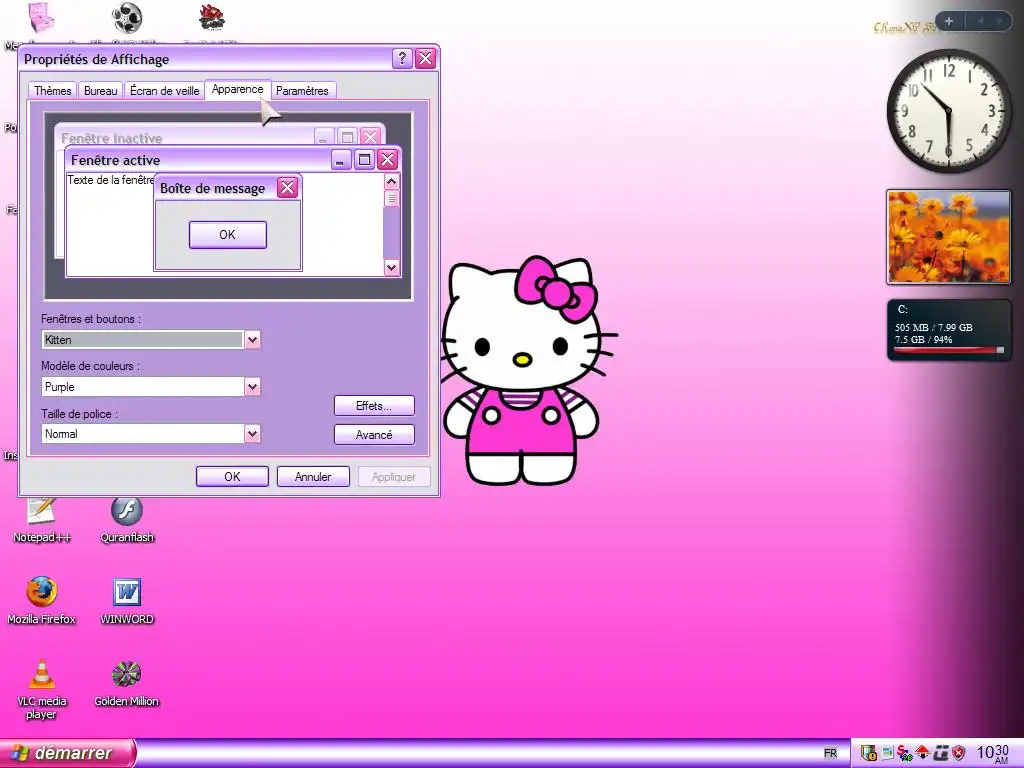
Task: Click the sidebar next-page arrow
Action: 999,21
